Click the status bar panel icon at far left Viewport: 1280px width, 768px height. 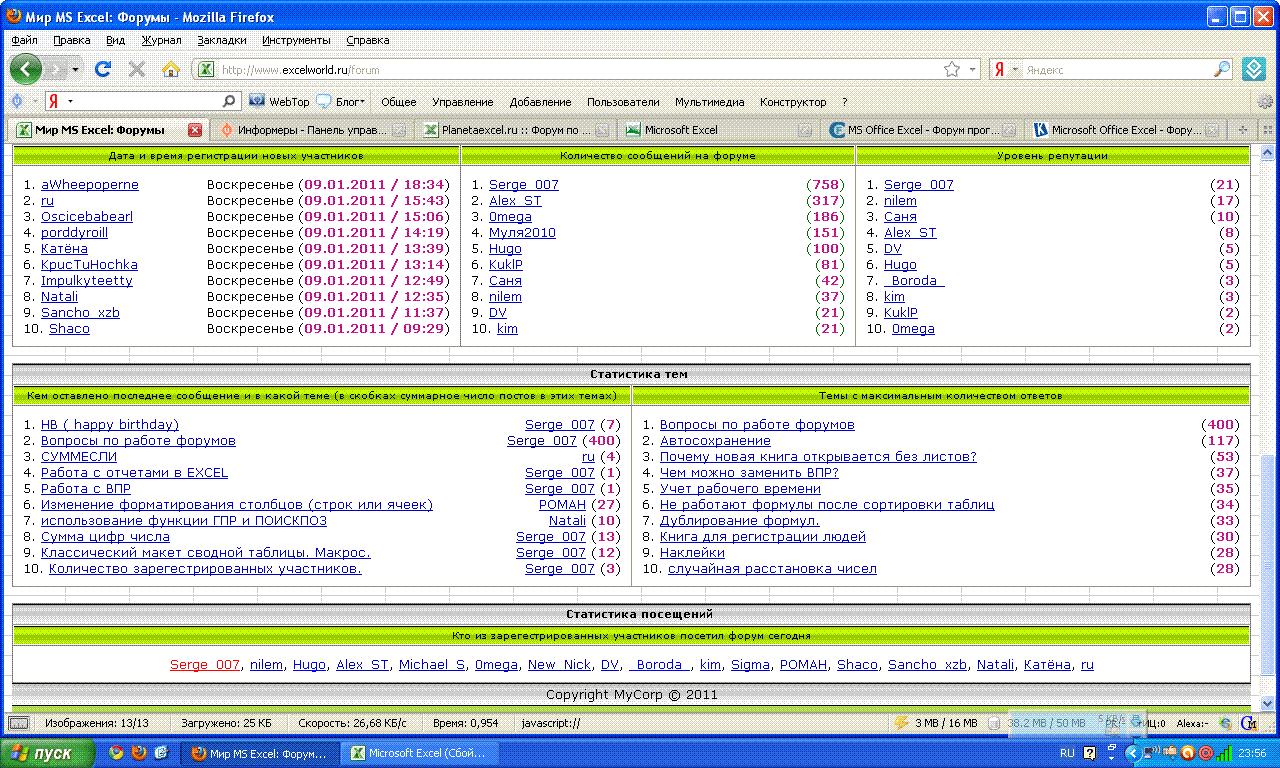[x=18, y=722]
